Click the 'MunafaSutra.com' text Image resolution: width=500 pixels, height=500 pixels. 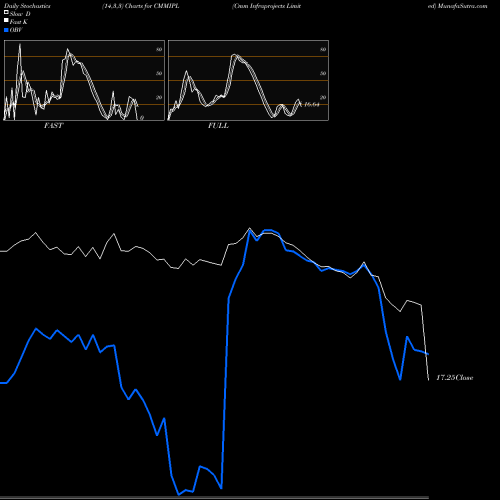463,6
